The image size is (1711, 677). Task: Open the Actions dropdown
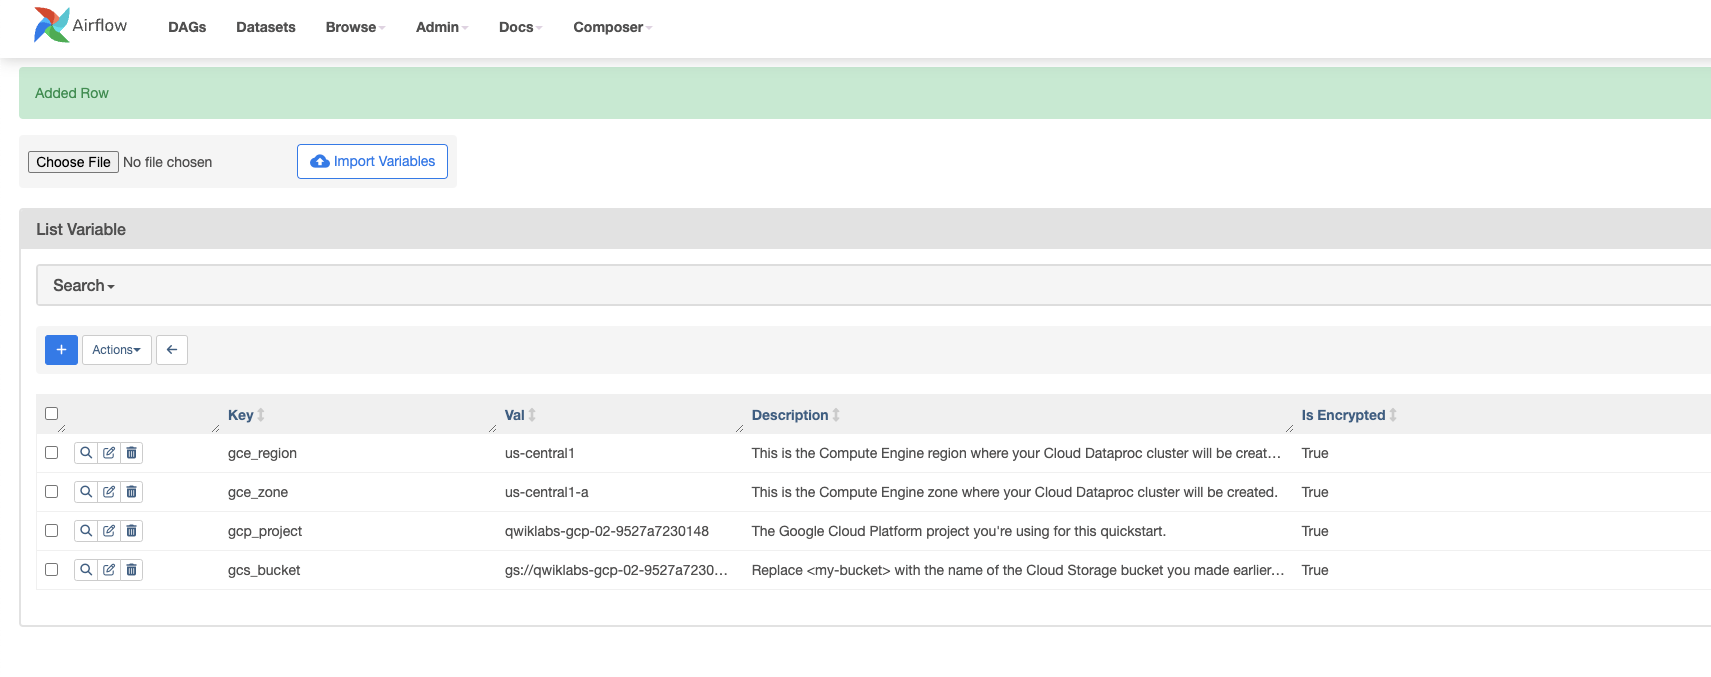(116, 350)
